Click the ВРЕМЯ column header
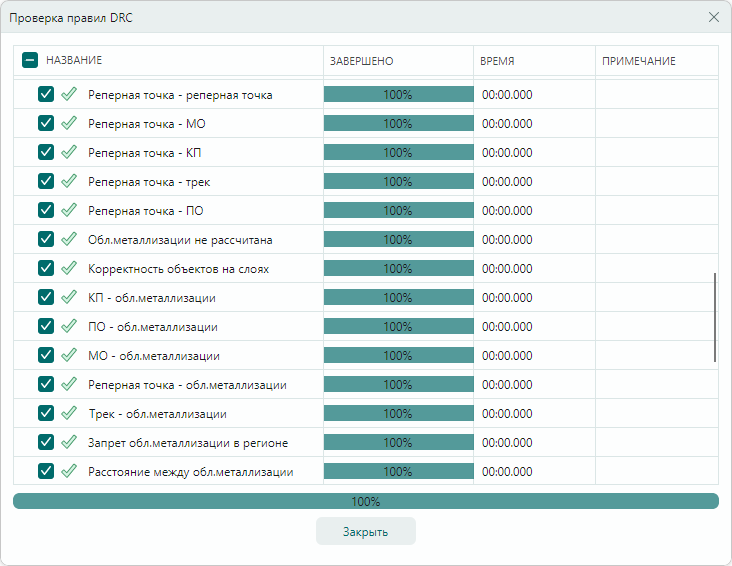The width and height of the screenshot is (732, 566). click(497, 61)
